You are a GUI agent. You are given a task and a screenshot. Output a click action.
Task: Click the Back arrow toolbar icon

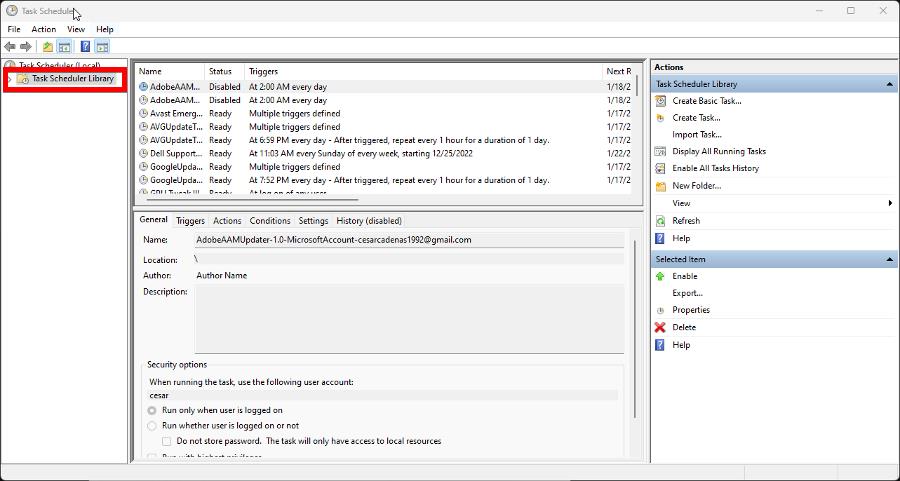pyautogui.click(x=10, y=46)
